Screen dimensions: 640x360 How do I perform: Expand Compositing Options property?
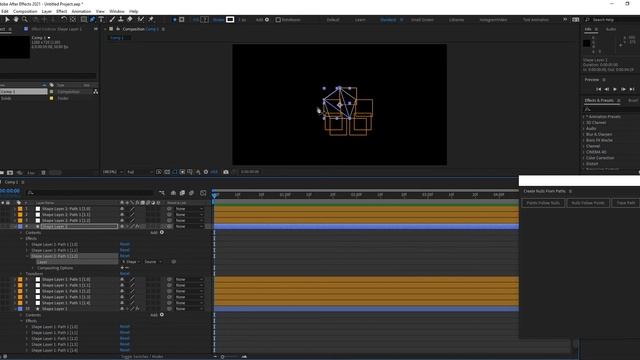point(33,268)
